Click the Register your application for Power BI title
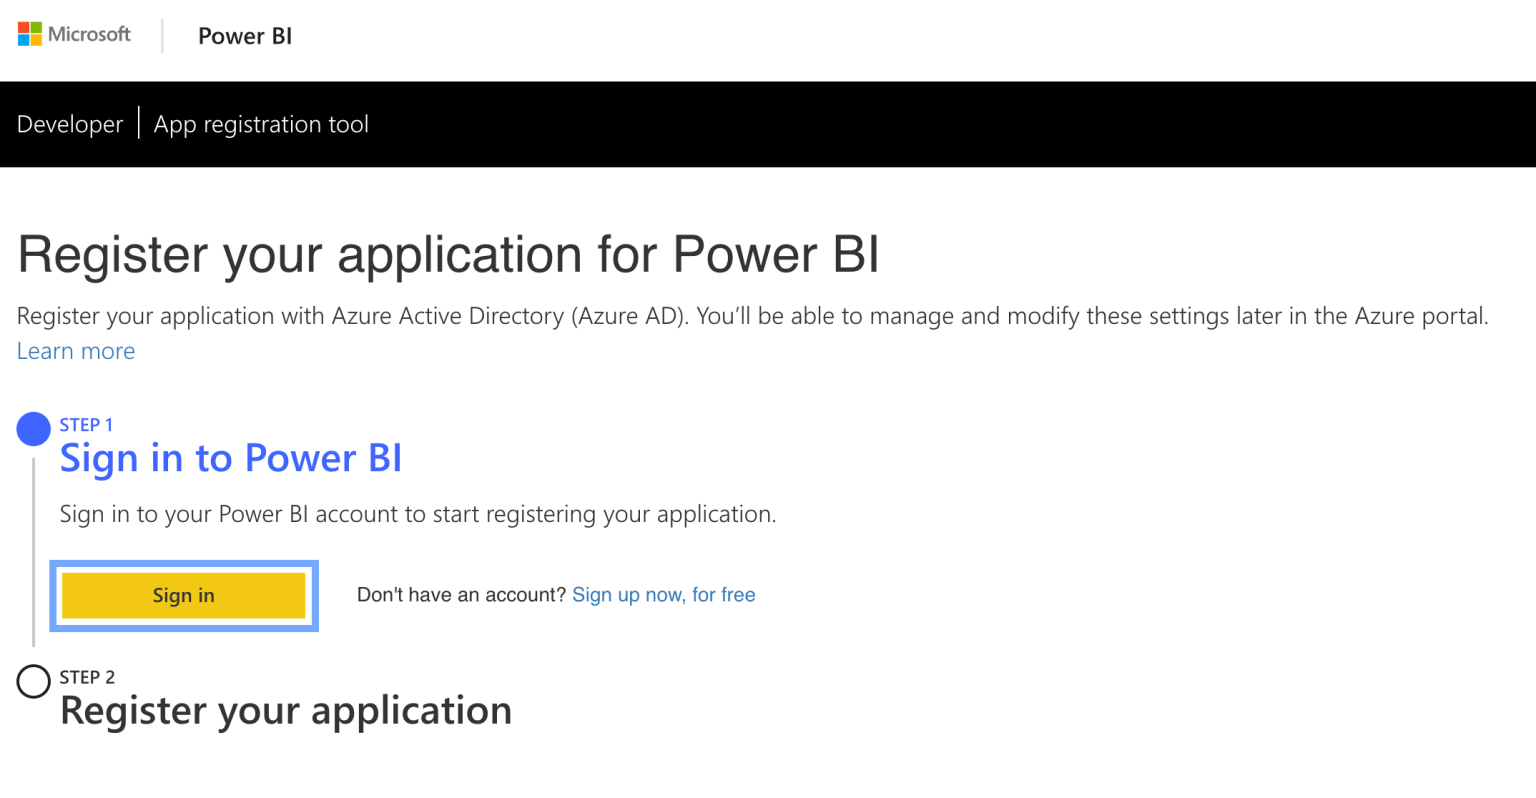The width and height of the screenshot is (1536, 798). tap(447, 255)
